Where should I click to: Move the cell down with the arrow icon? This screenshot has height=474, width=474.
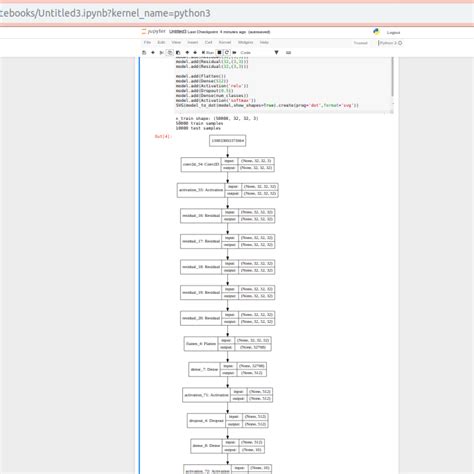coord(195,53)
